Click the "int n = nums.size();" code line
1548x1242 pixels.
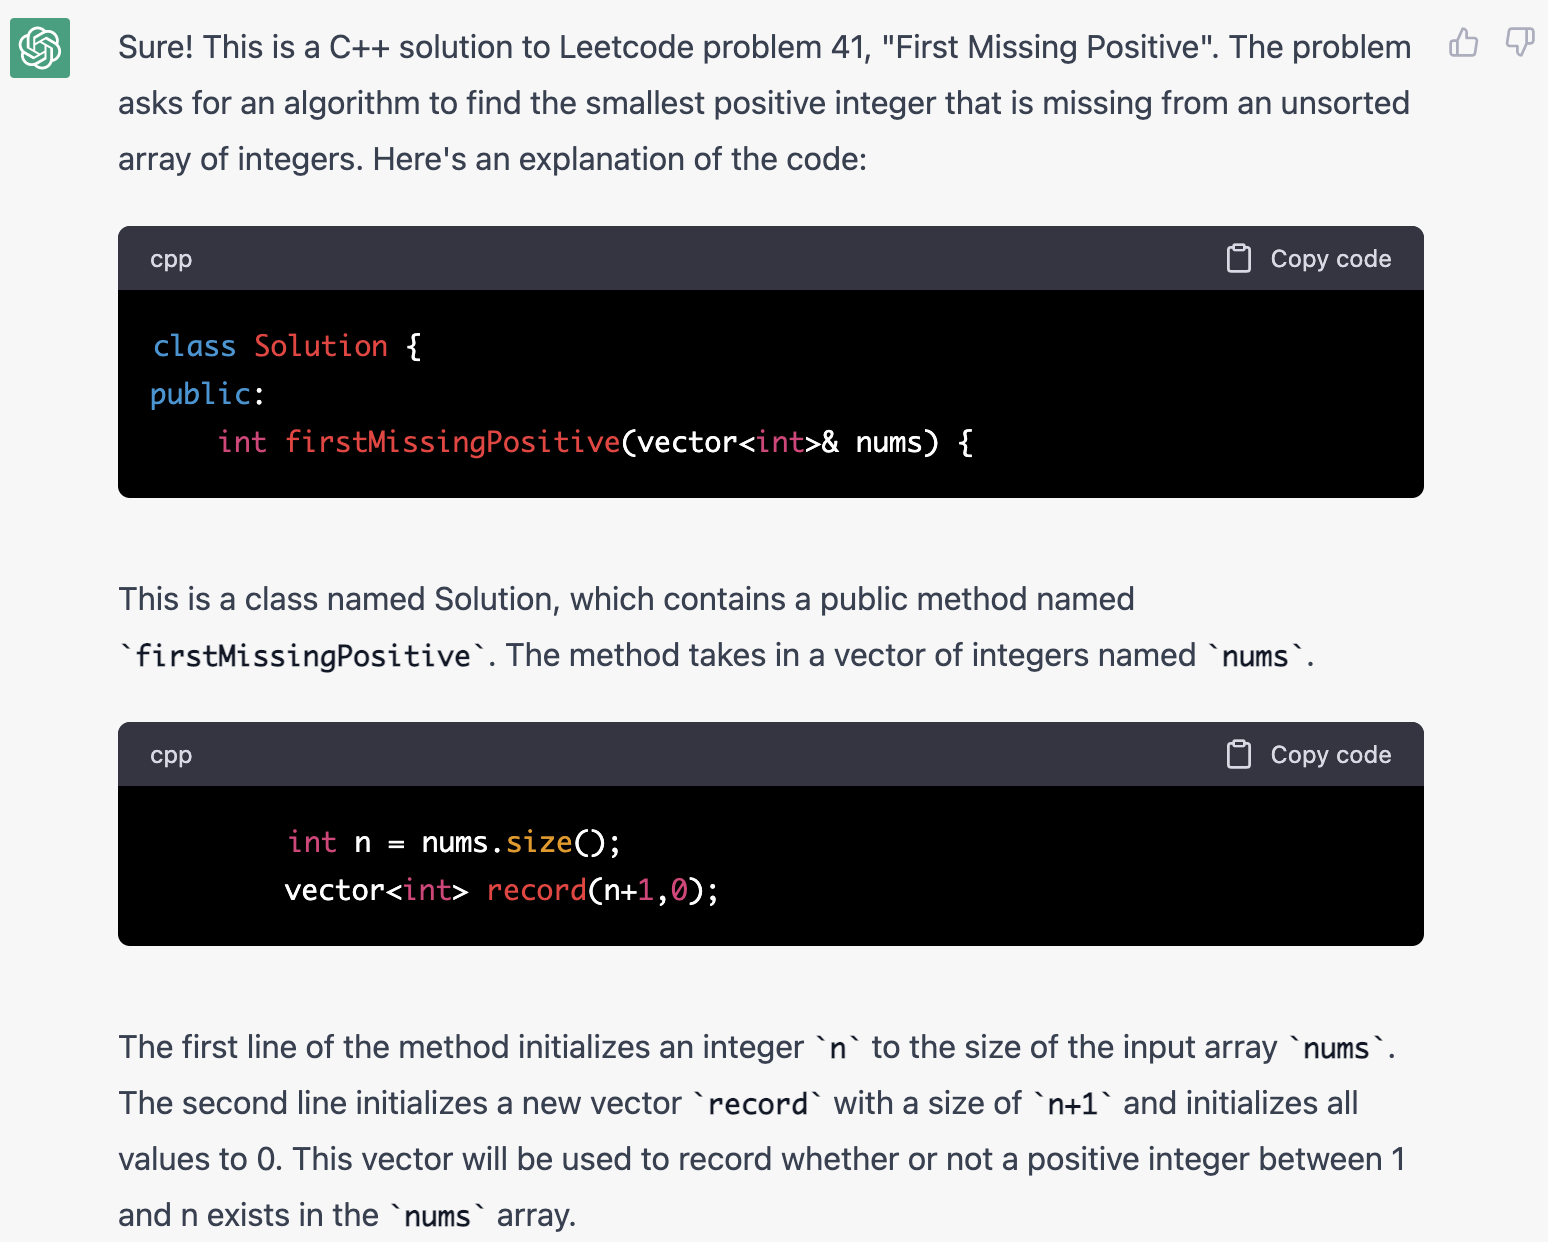[453, 842]
